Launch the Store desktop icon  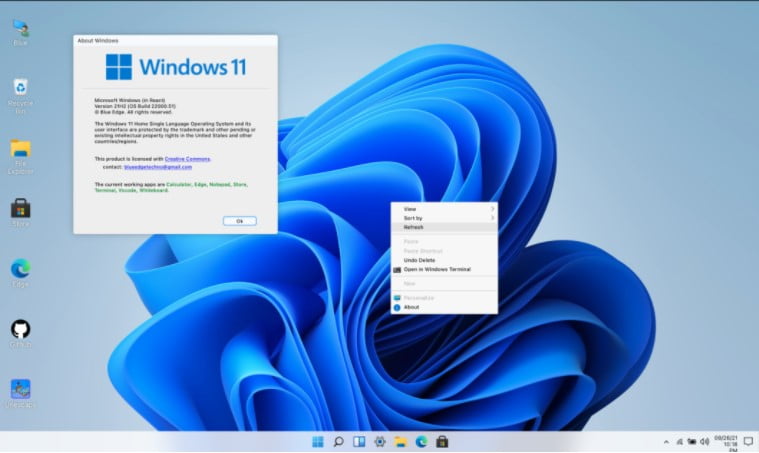[20, 208]
